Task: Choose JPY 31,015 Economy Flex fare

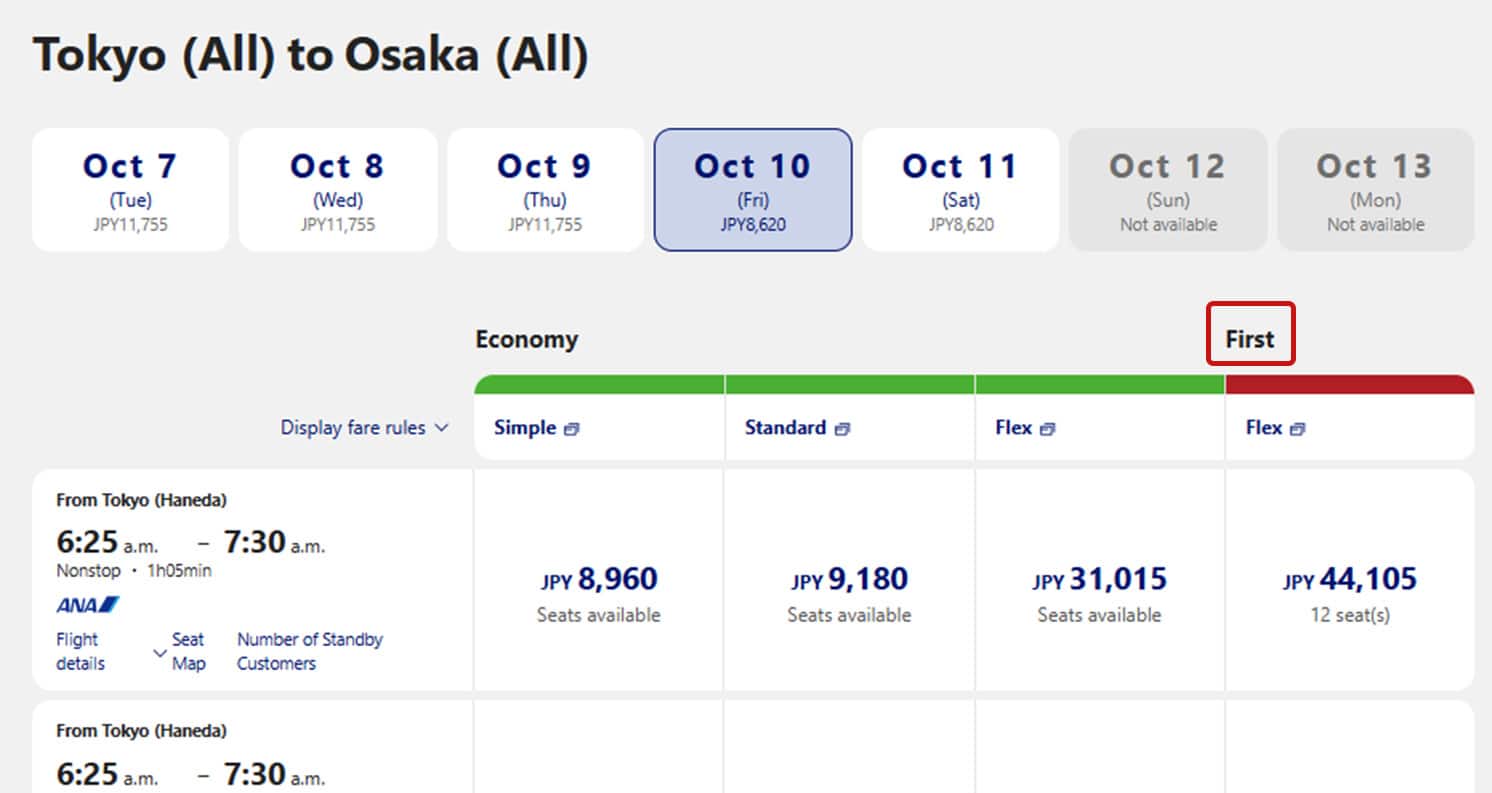Action: tap(1099, 580)
